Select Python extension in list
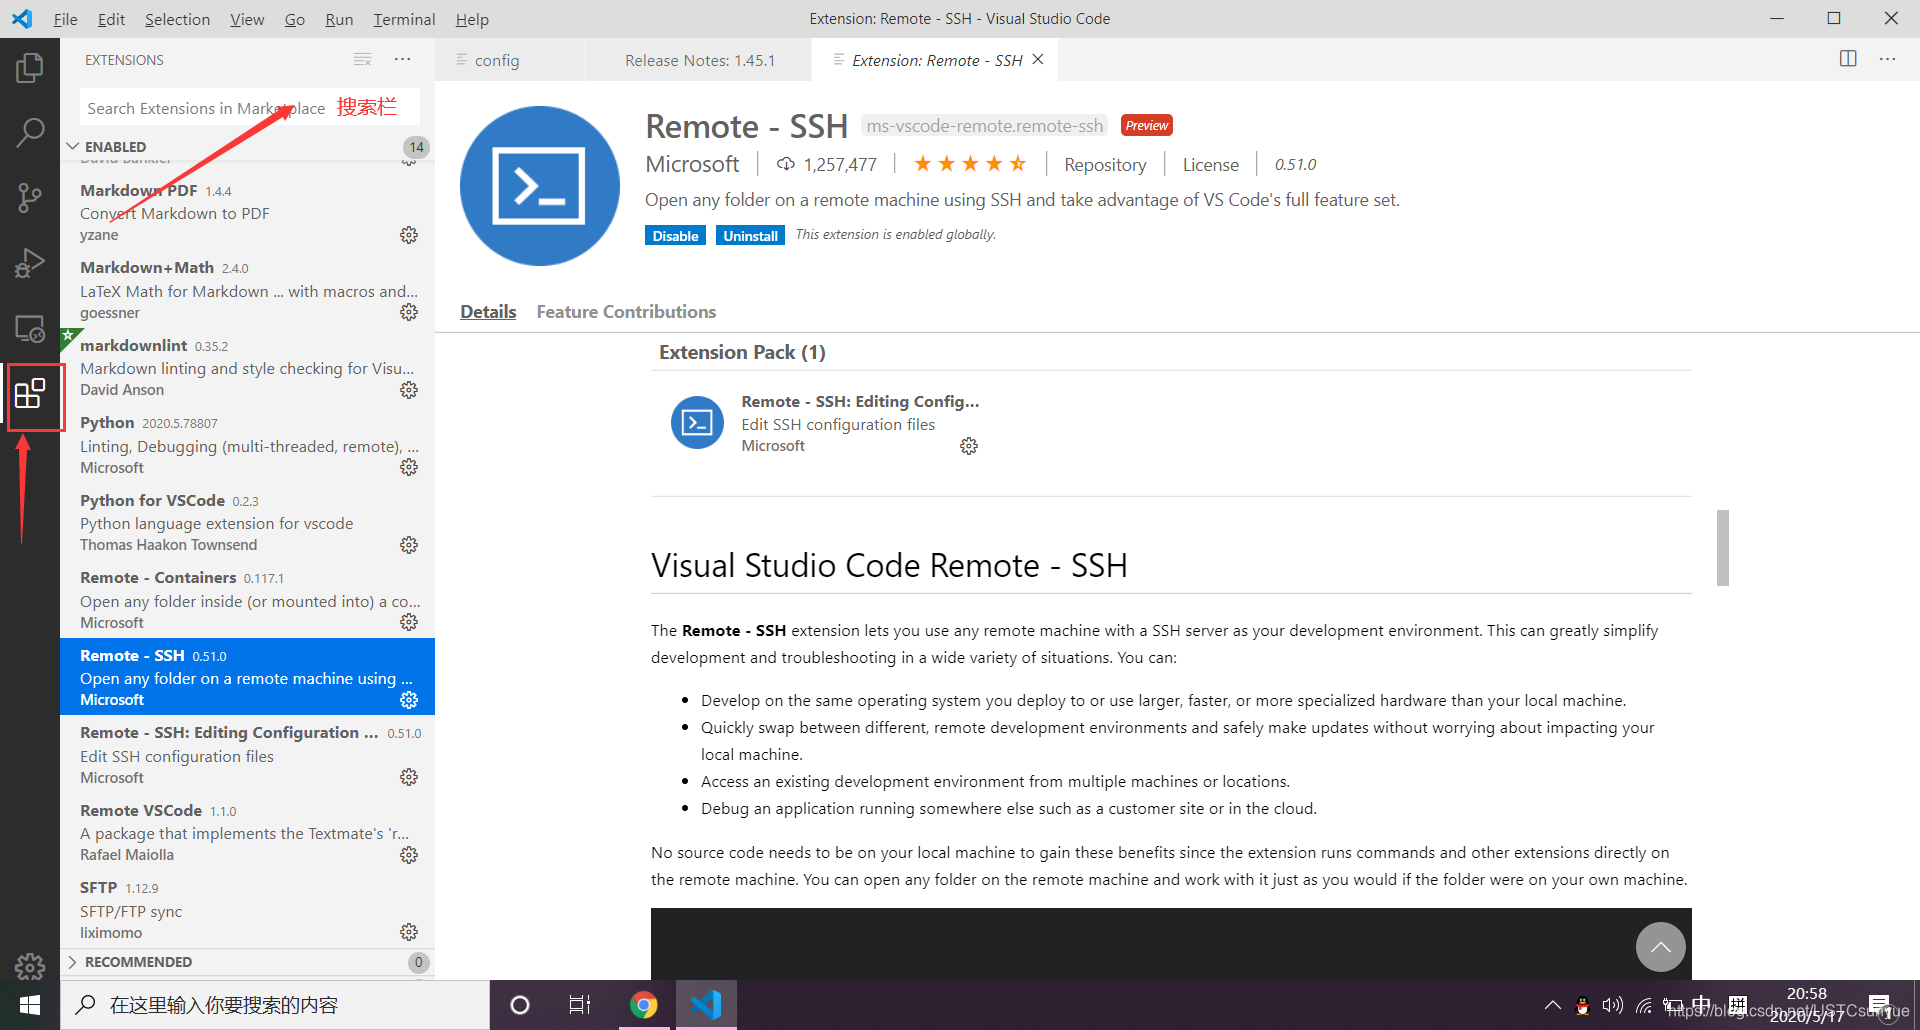Viewport: 1920px width, 1030px height. click(247, 445)
